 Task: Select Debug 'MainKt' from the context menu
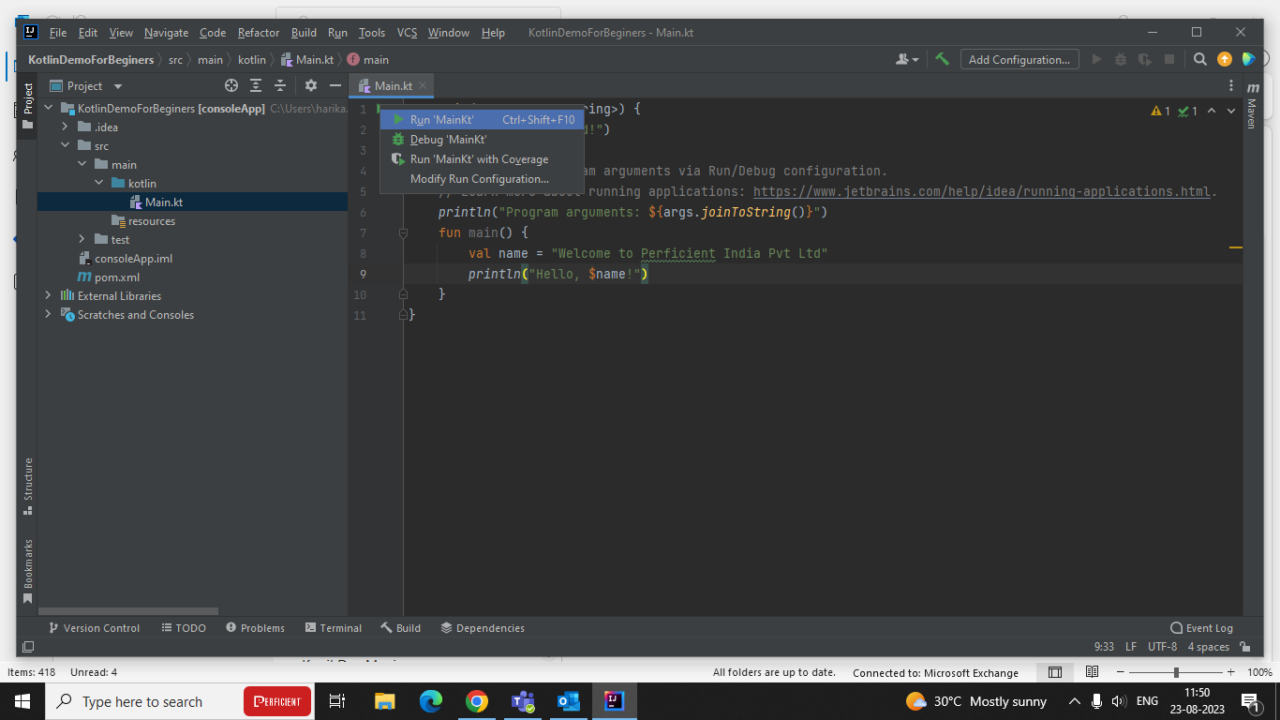tap(447, 139)
